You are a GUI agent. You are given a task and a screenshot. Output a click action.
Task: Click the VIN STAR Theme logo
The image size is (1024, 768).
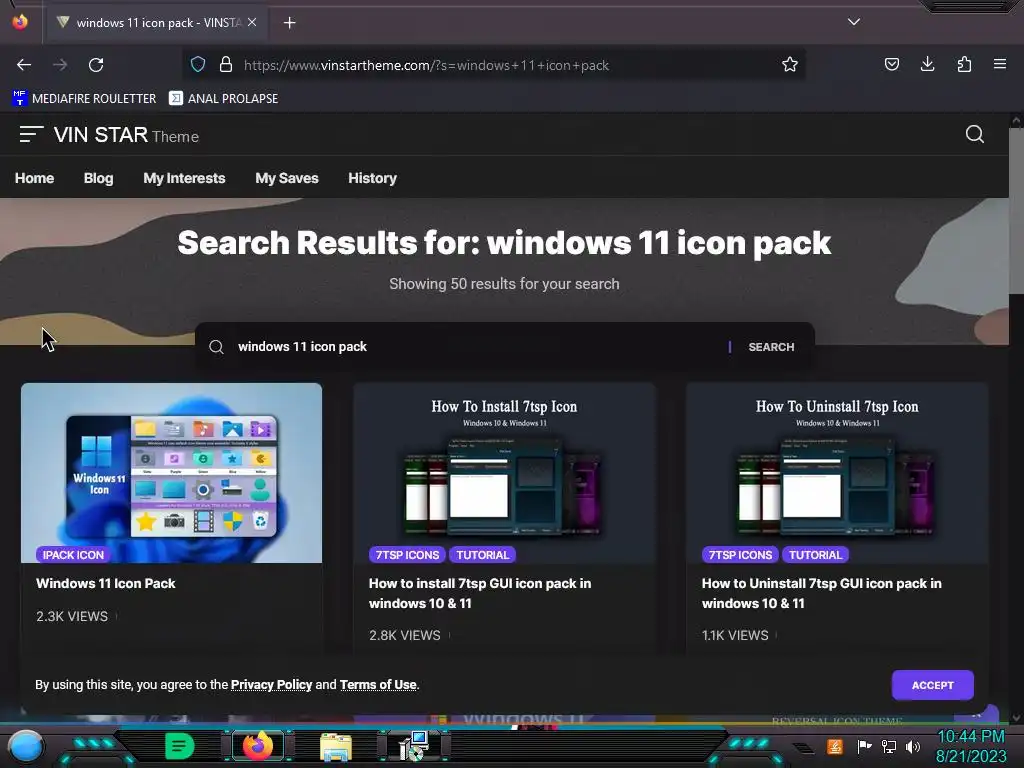pos(126,135)
